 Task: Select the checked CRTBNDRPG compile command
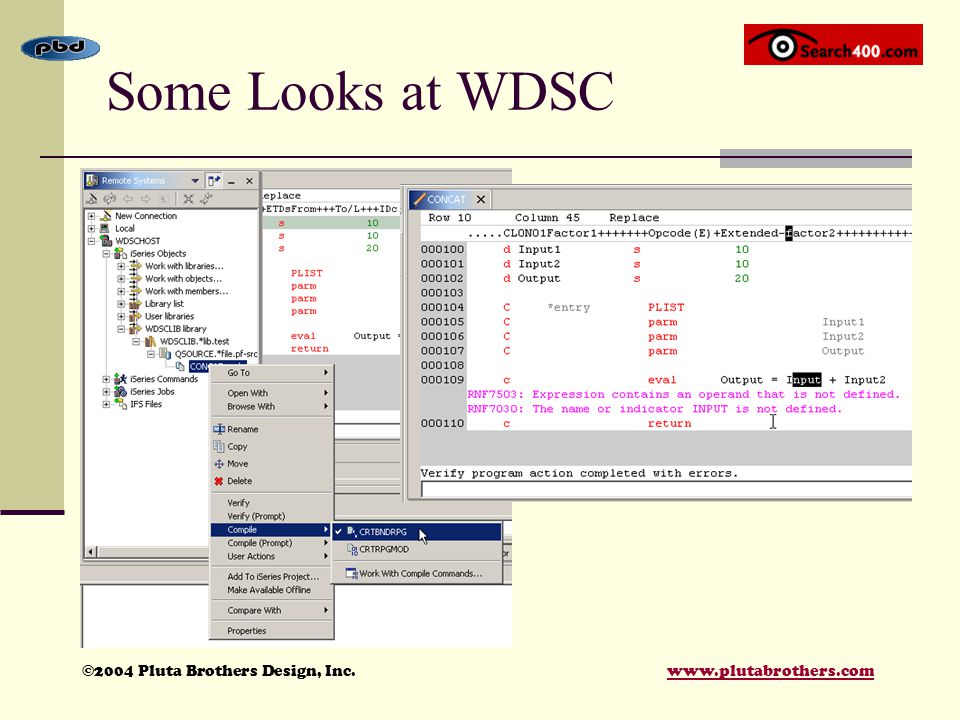417,532
